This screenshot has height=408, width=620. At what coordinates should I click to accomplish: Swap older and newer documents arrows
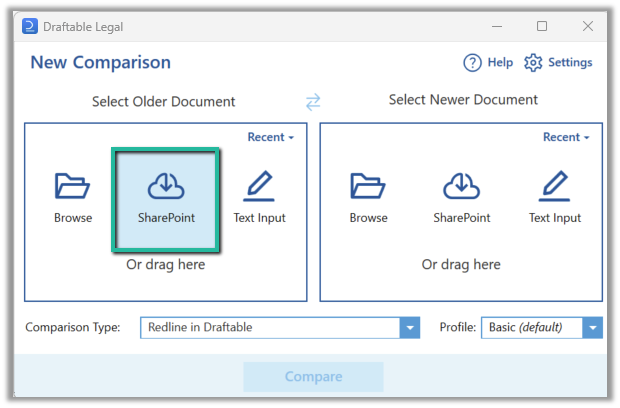click(x=313, y=102)
